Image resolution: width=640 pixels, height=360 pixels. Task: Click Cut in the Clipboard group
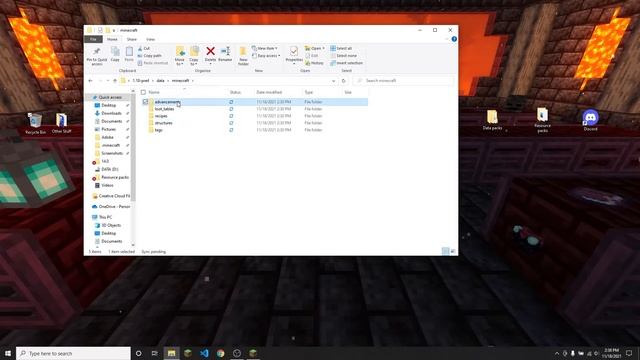click(144, 48)
